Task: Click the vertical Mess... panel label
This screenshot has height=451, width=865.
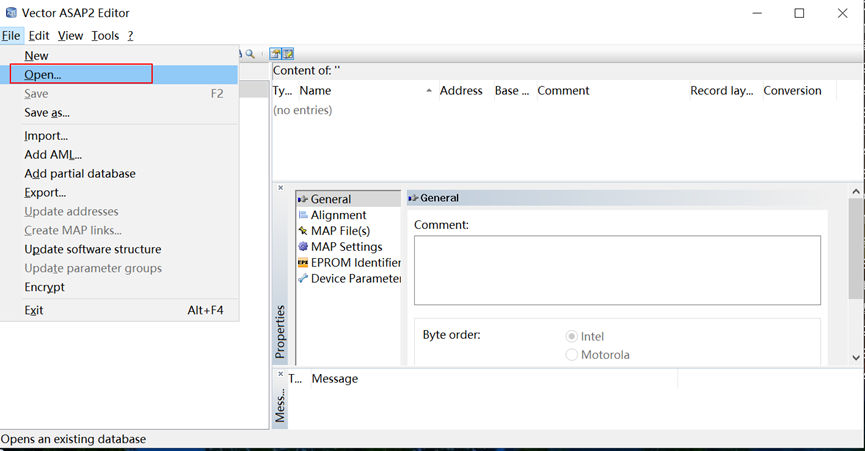Action: coord(280,405)
